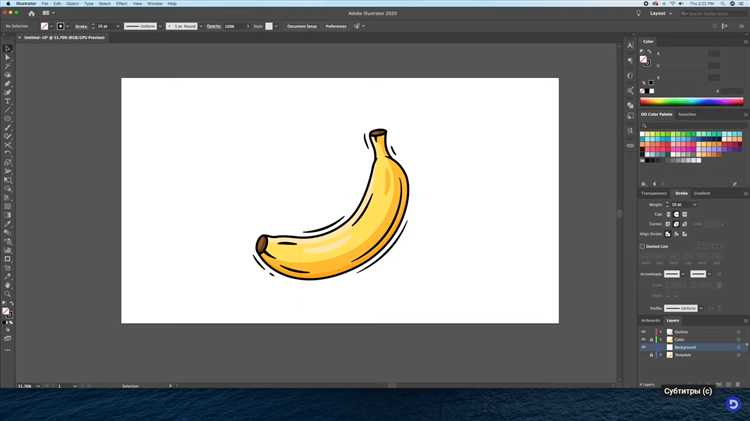Select the Artboard tool
The image size is (750, 421).
tap(8, 259)
